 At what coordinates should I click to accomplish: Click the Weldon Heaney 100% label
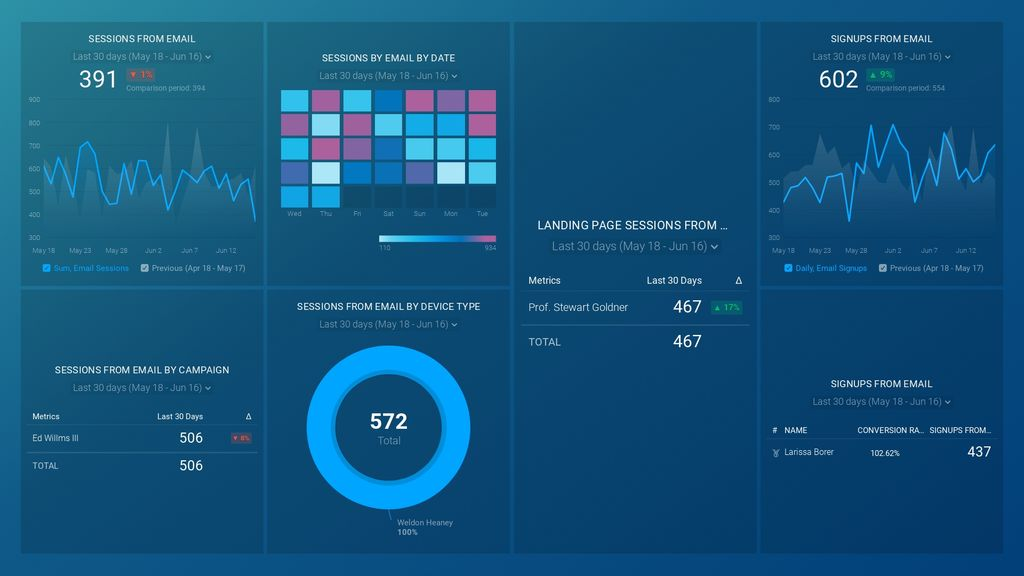[424, 527]
